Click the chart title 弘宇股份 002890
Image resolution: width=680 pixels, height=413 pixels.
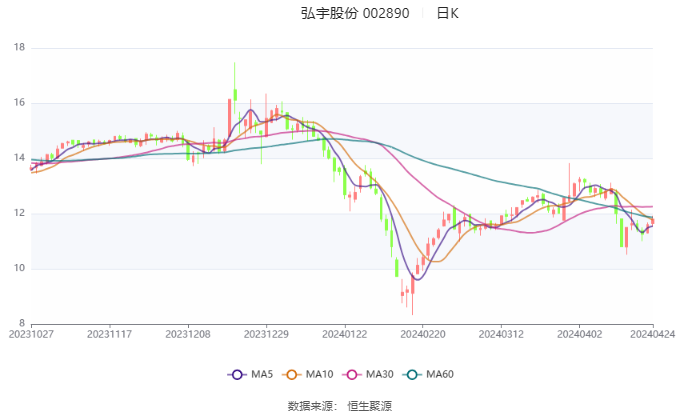(x=355, y=13)
